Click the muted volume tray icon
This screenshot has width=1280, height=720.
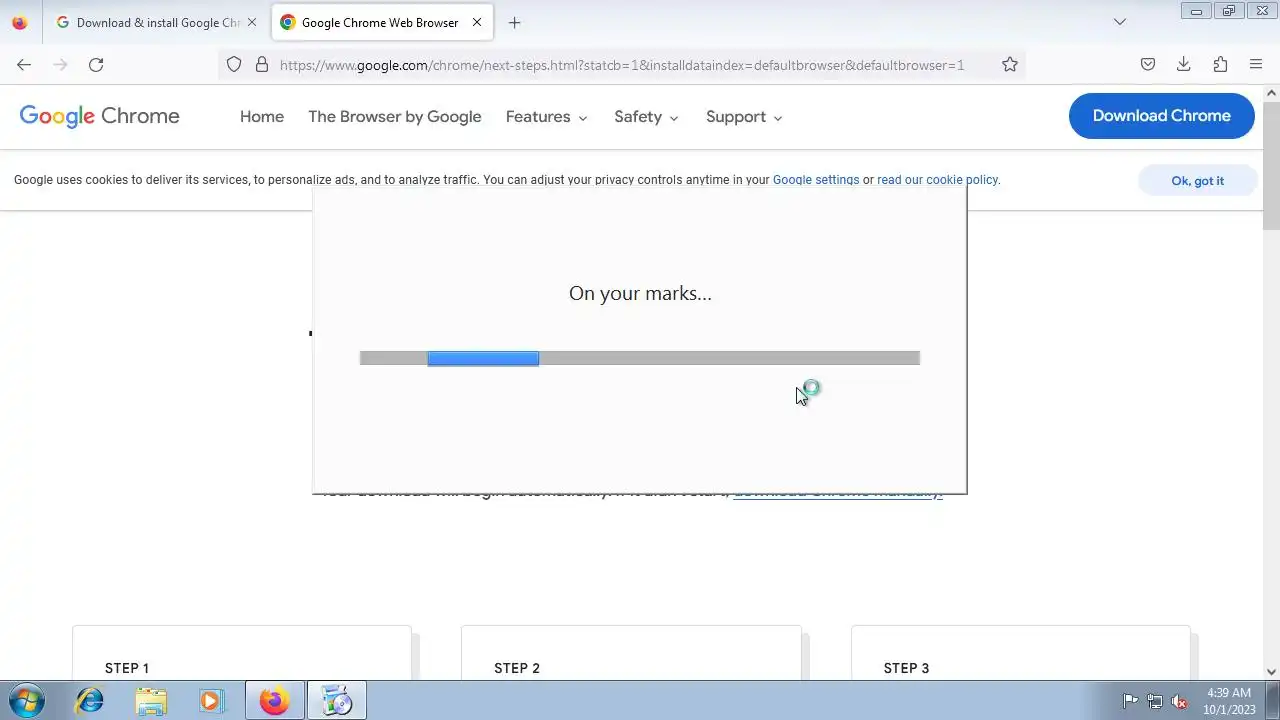1180,701
